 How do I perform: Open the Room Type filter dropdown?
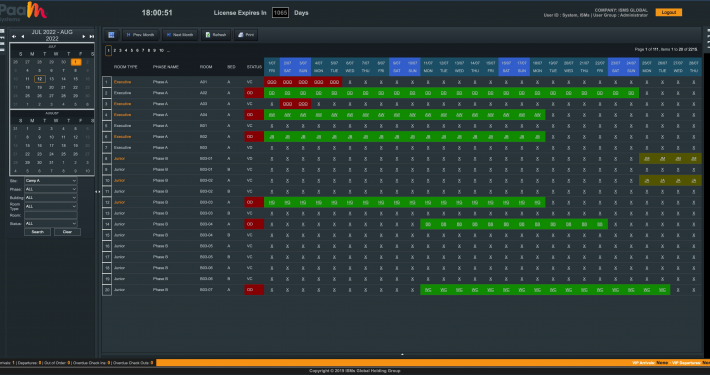(x=50, y=206)
